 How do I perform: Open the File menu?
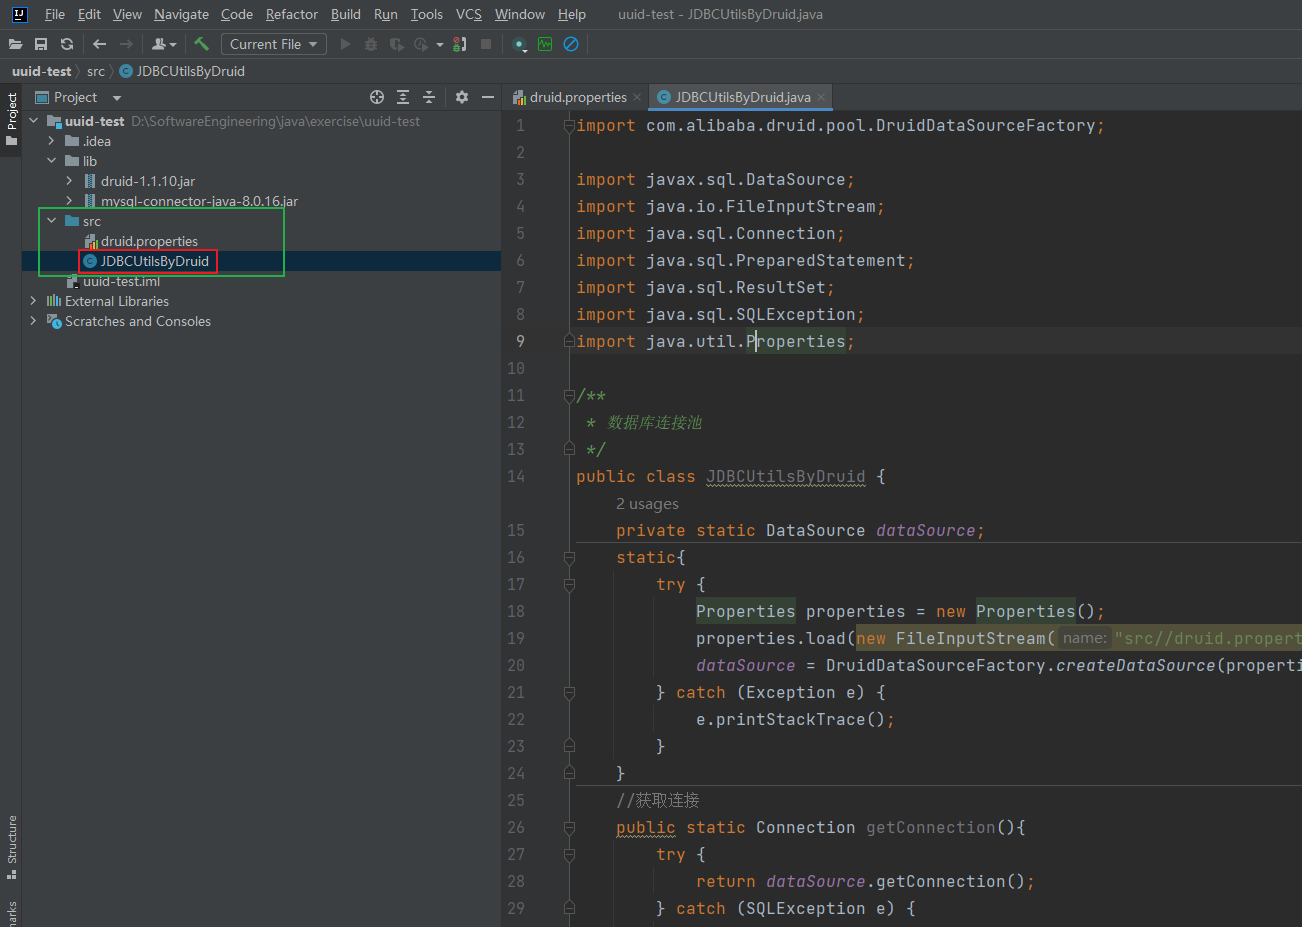[x=55, y=14]
